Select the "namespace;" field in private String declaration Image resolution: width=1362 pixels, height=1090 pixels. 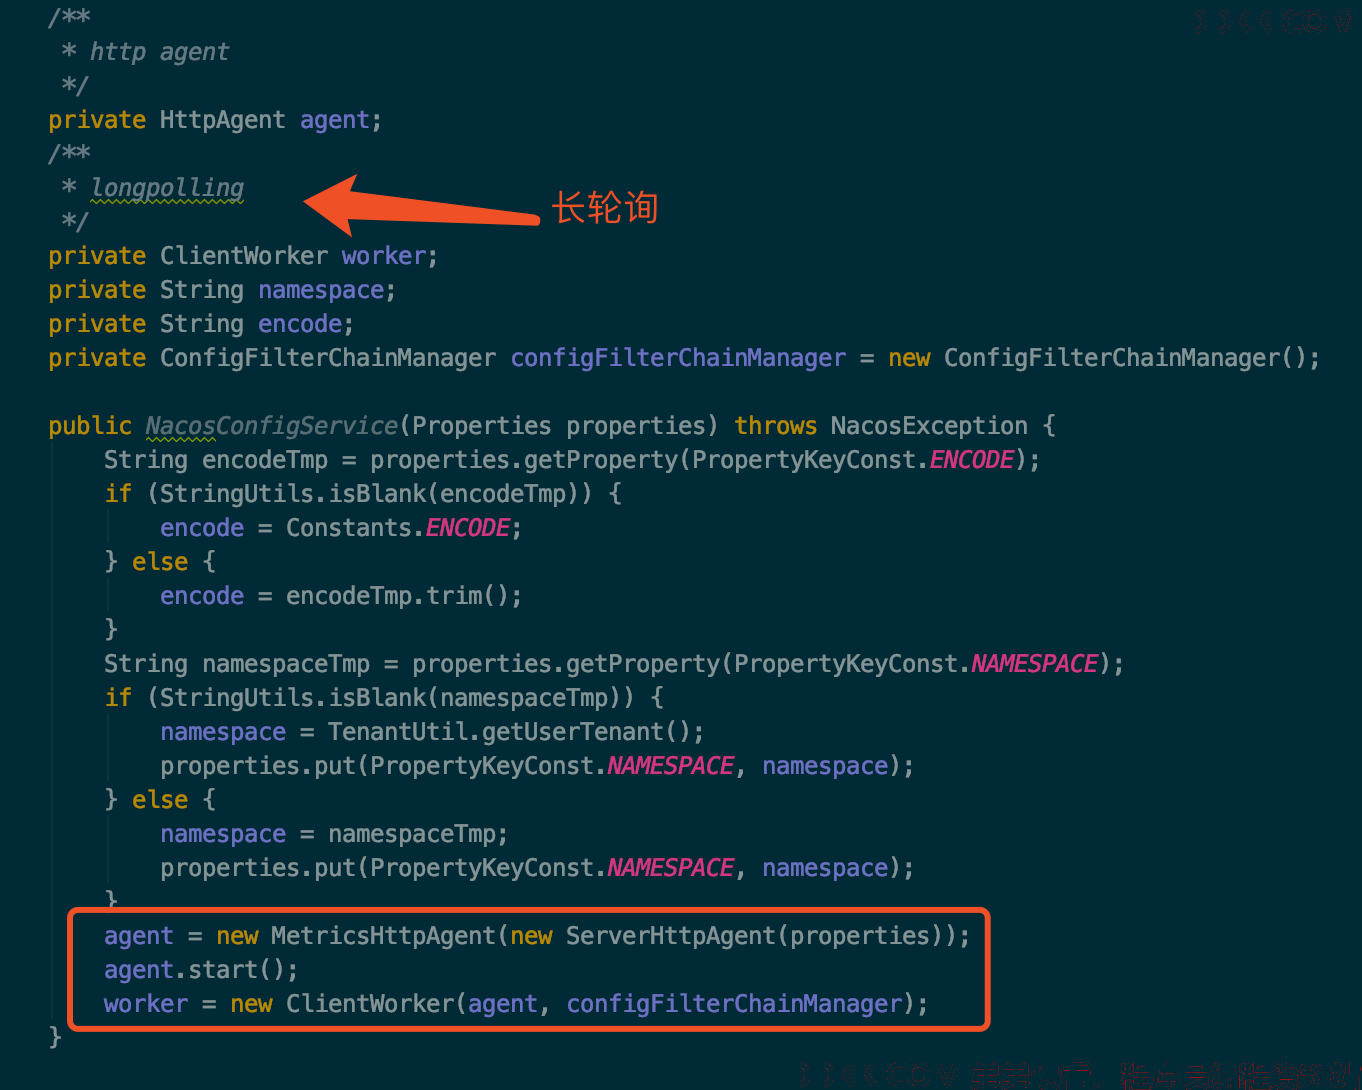[x=327, y=290]
